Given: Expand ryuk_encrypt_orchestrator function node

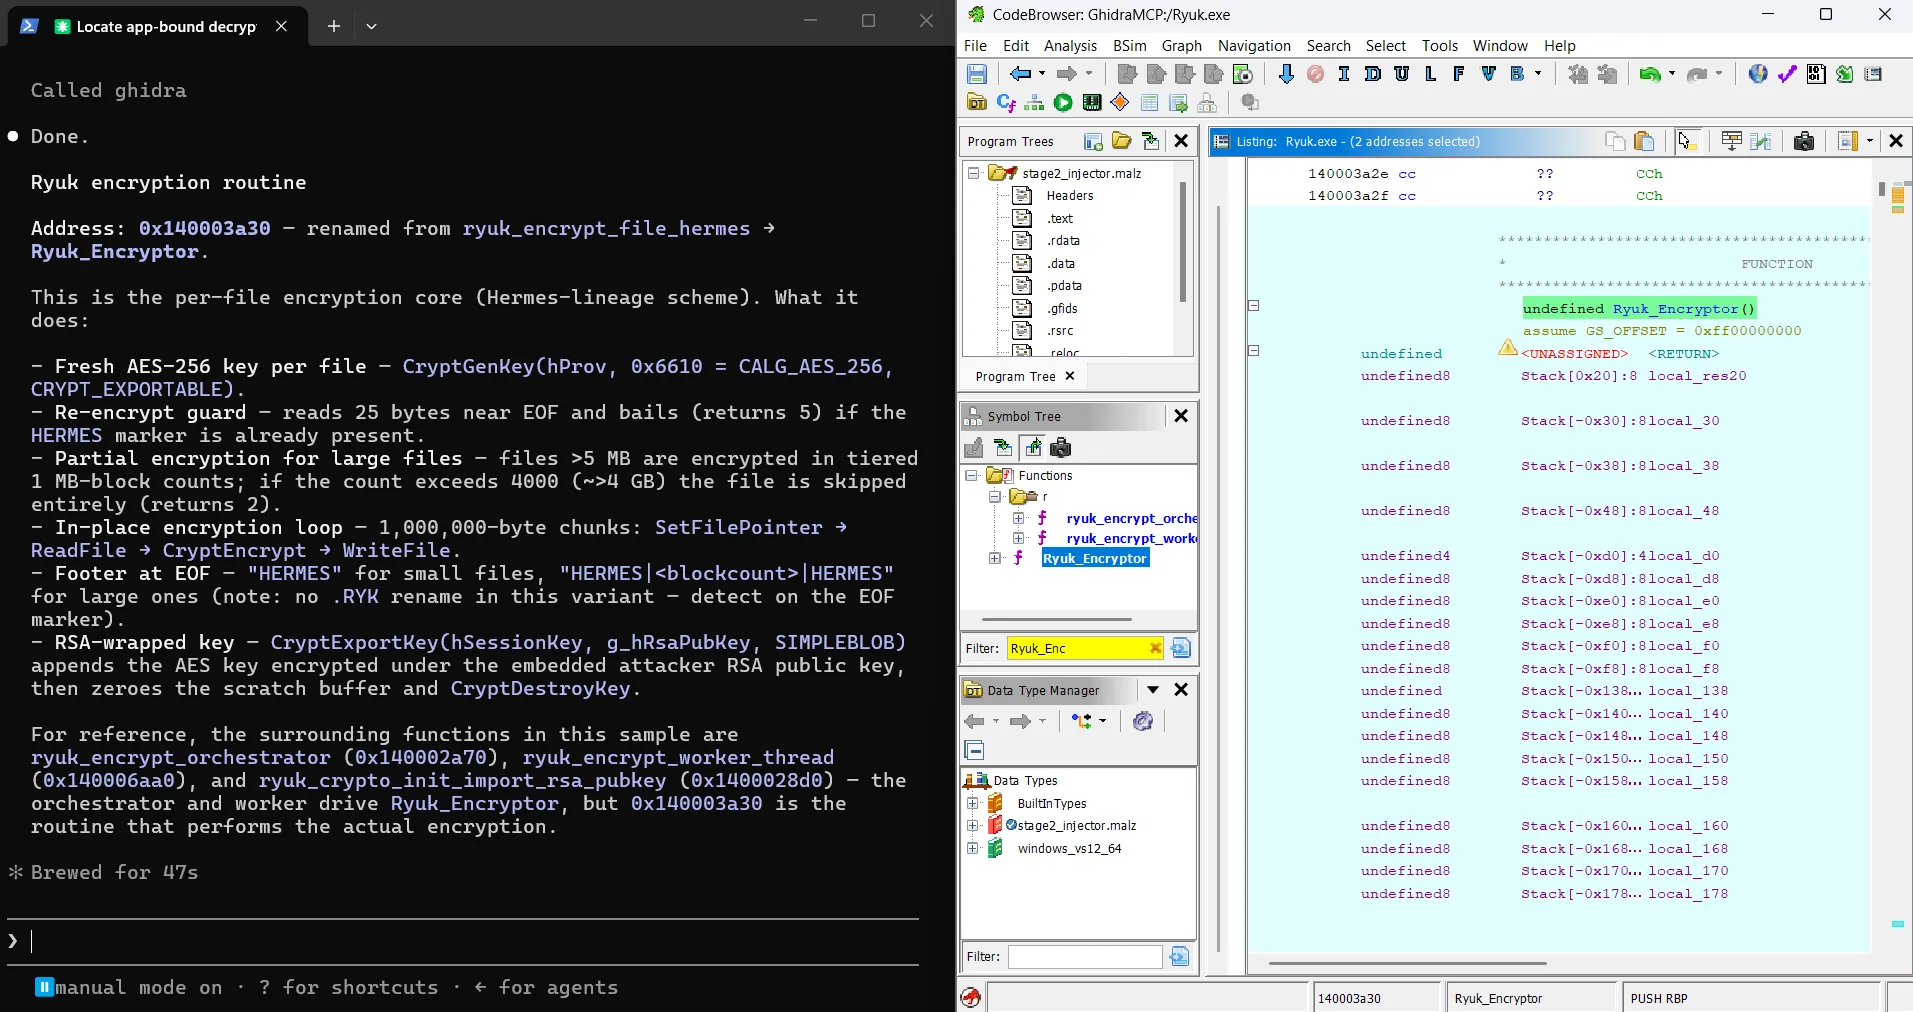Looking at the screenshot, I should (x=1018, y=518).
